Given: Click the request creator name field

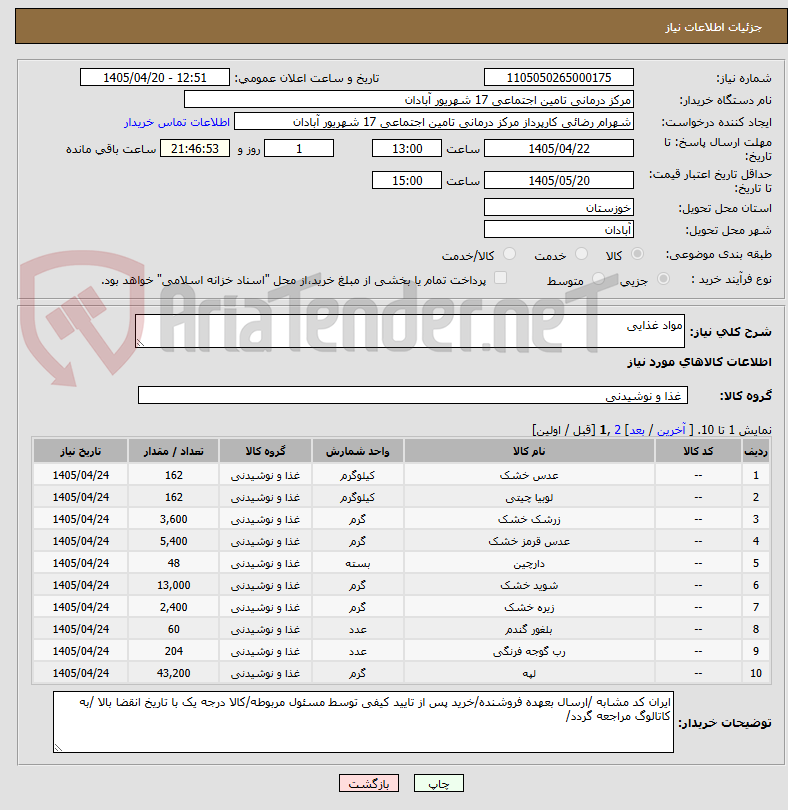Looking at the screenshot, I should [434, 122].
